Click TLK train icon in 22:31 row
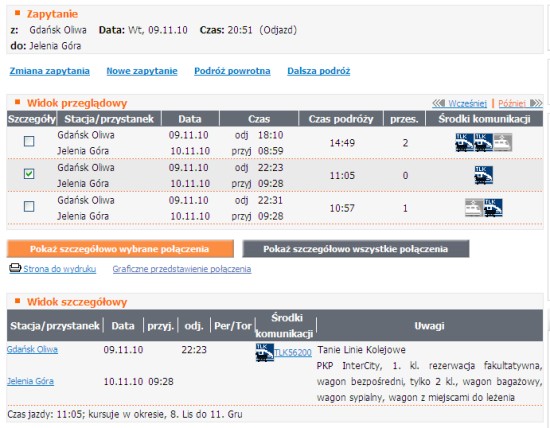Viewport: 550px width, 428px height. 493,208
